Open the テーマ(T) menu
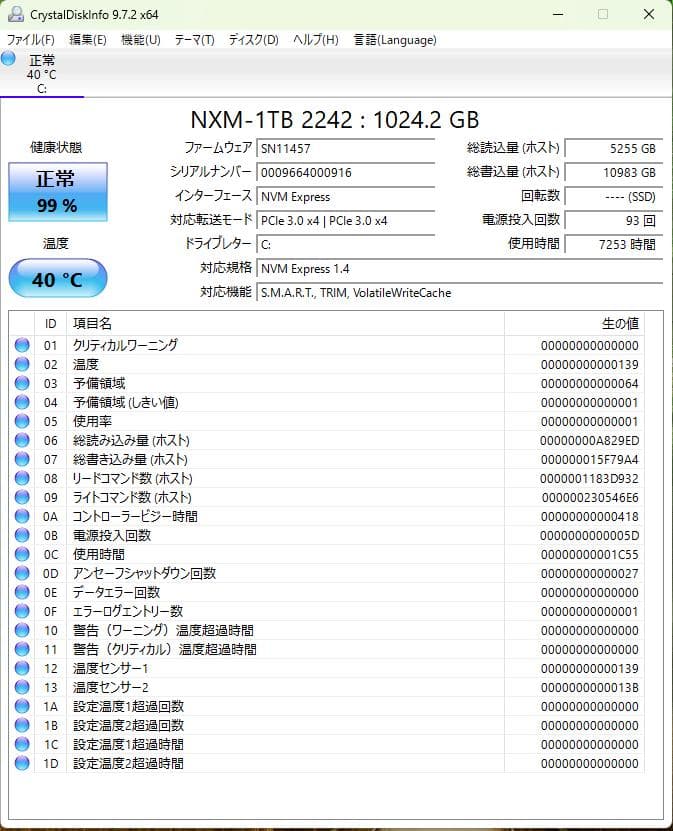The image size is (673, 831). 194,40
